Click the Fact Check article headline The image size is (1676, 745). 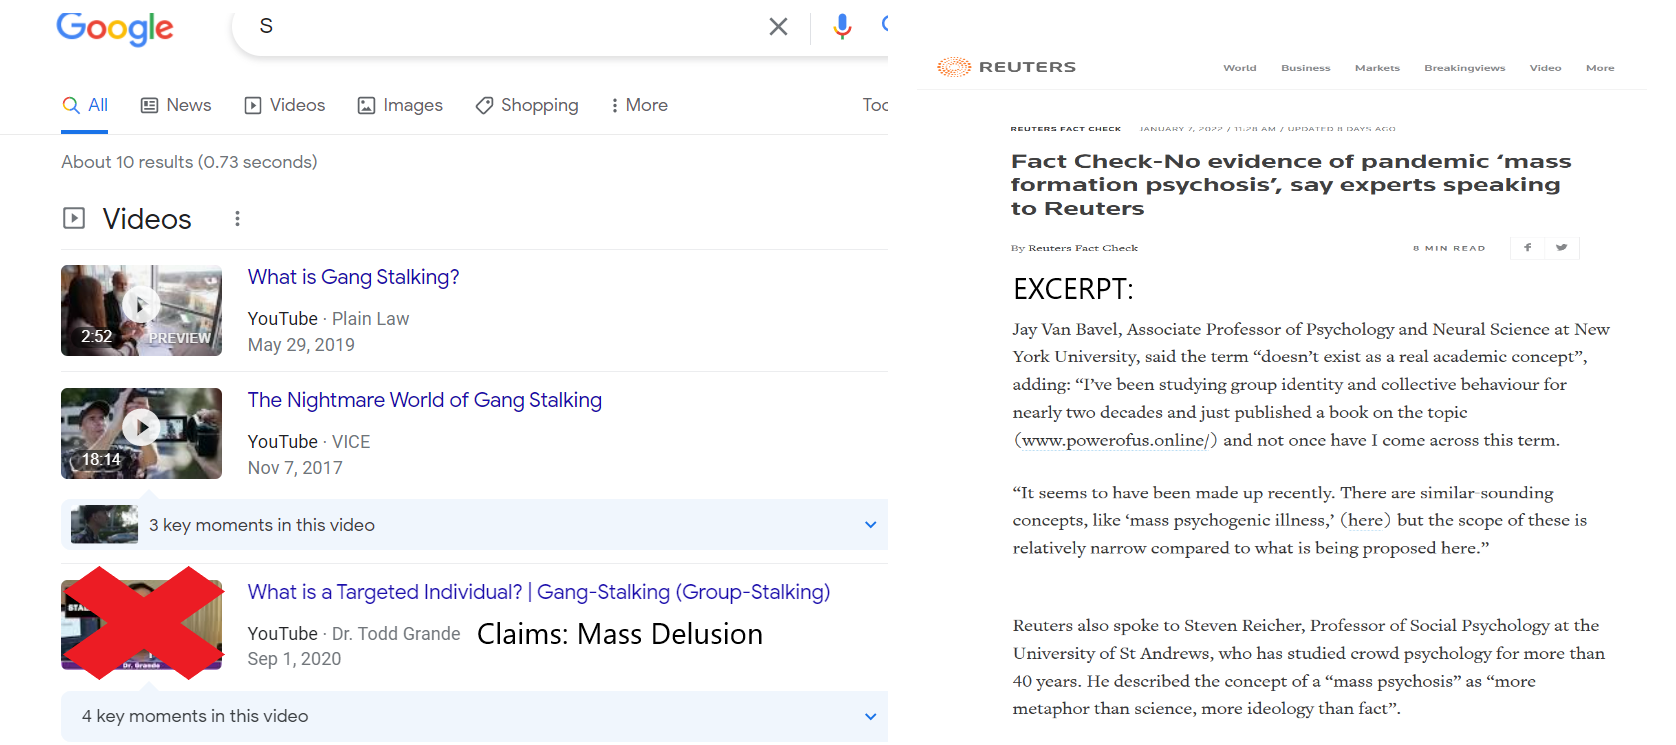click(1290, 185)
